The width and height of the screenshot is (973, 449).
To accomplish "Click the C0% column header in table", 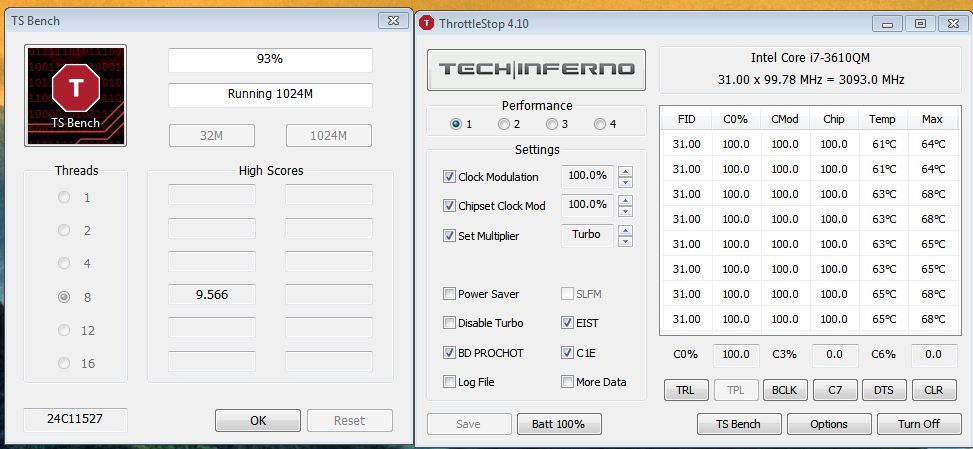I will click(735, 119).
